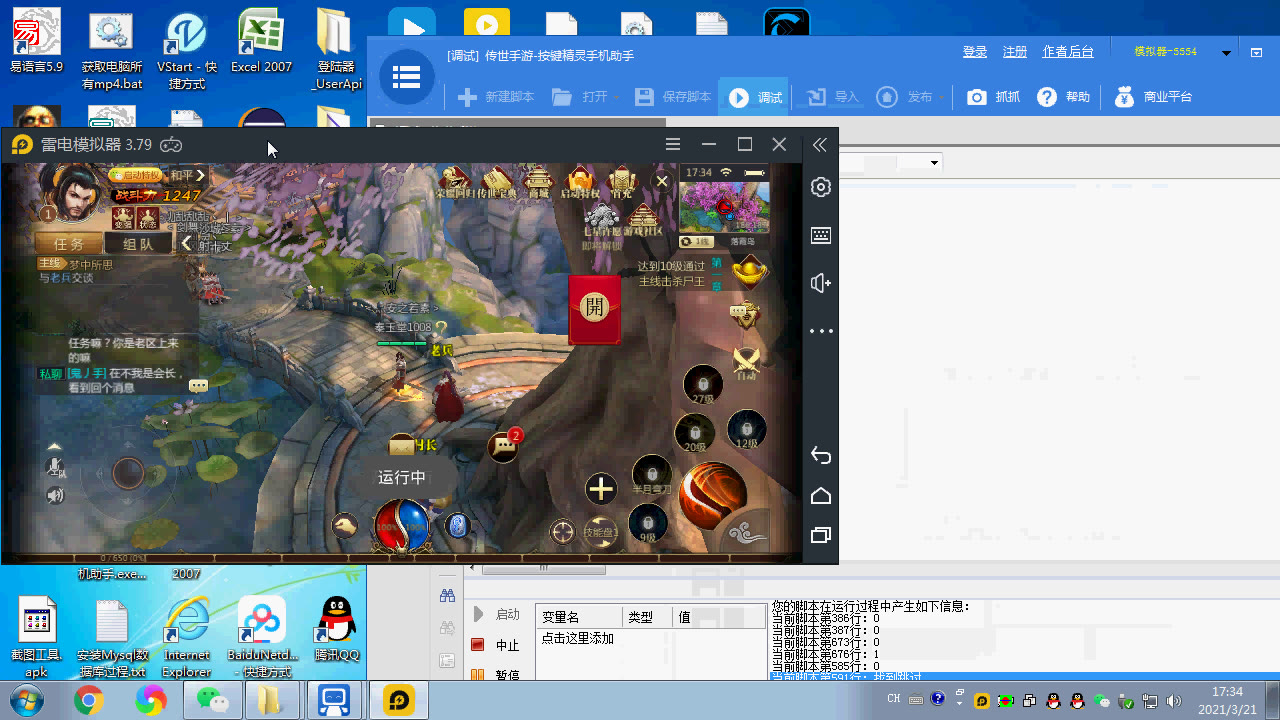Open the 首充 first recharge icon
1280x720 pixels.
[621, 182]
